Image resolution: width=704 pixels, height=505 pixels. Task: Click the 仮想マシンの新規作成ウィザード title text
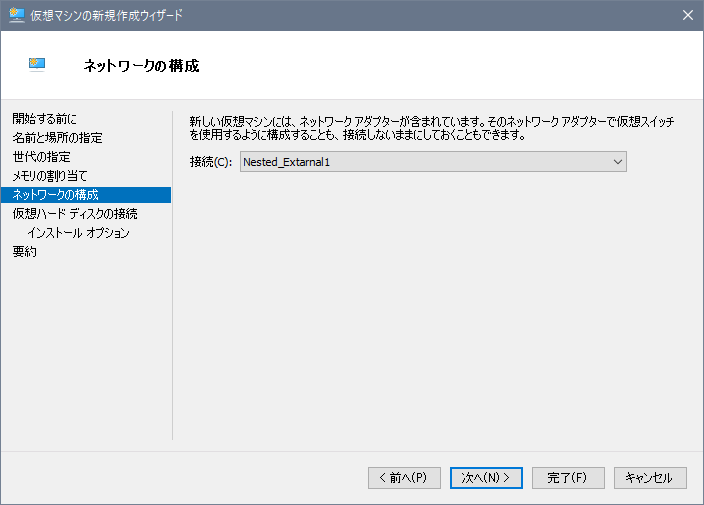pos(107,15)
